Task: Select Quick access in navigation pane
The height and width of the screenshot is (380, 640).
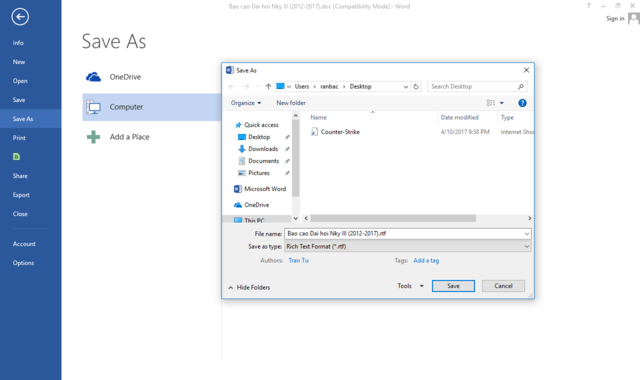Action: click(x=261, y=125)
